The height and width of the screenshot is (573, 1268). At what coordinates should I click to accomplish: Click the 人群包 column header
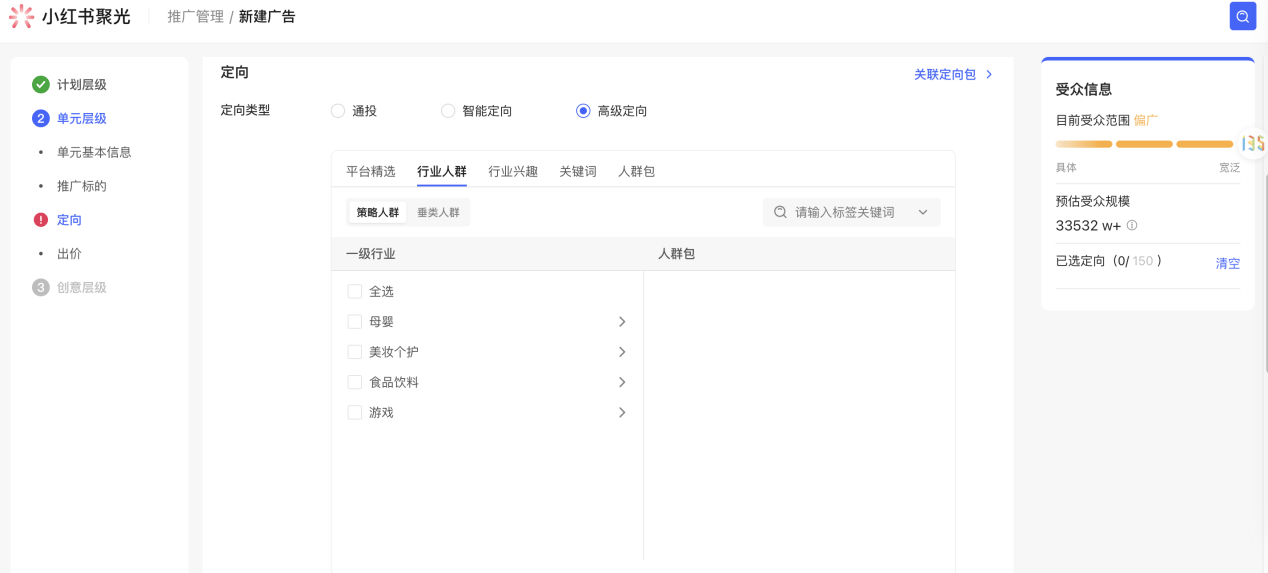click(x=676, y=254)
